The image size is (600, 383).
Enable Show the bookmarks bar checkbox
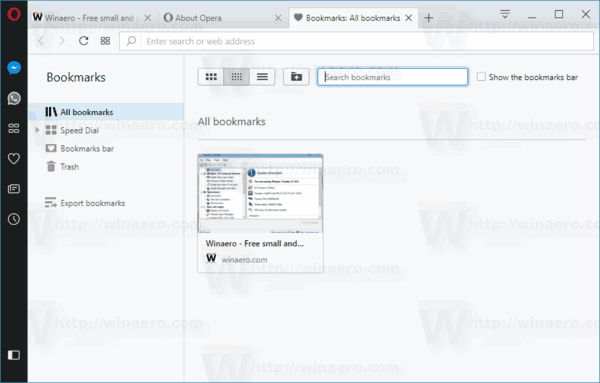click(481, 77)
